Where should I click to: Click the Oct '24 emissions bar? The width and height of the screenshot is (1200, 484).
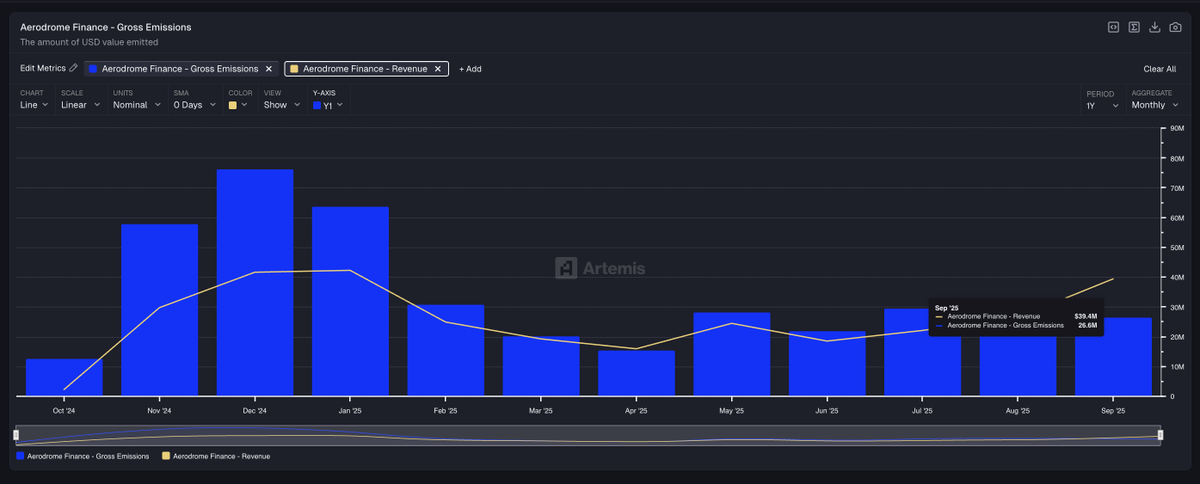(64, 378)
